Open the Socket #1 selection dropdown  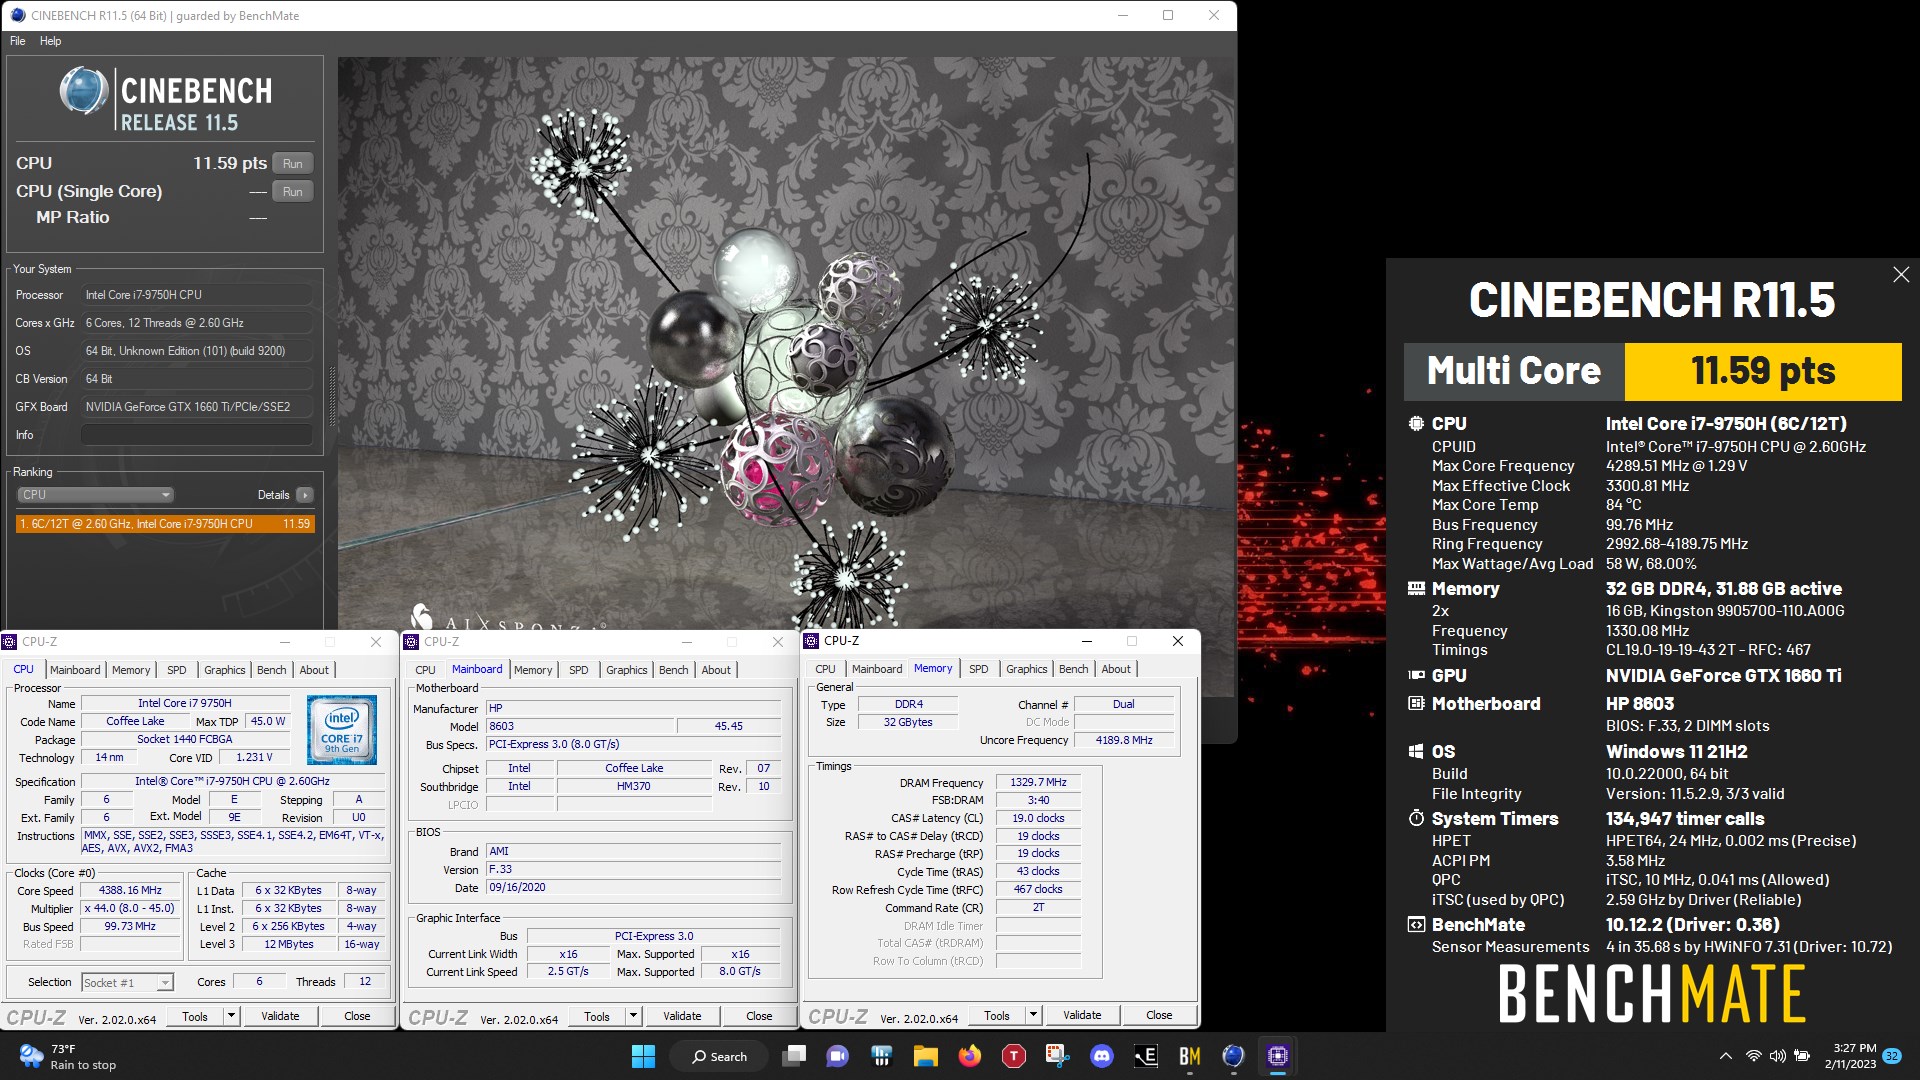pos(127,982)
